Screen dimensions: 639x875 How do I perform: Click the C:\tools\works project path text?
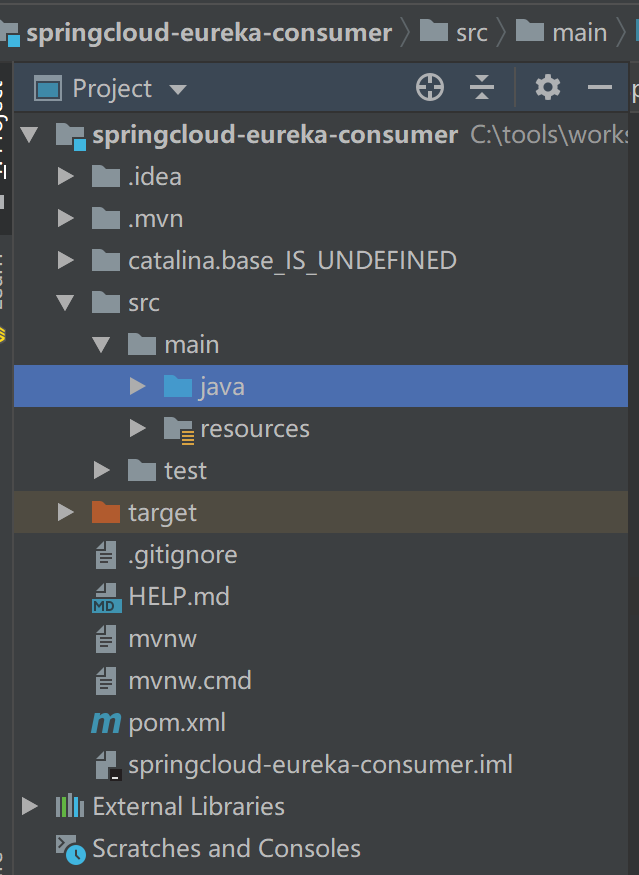point(549,135)
